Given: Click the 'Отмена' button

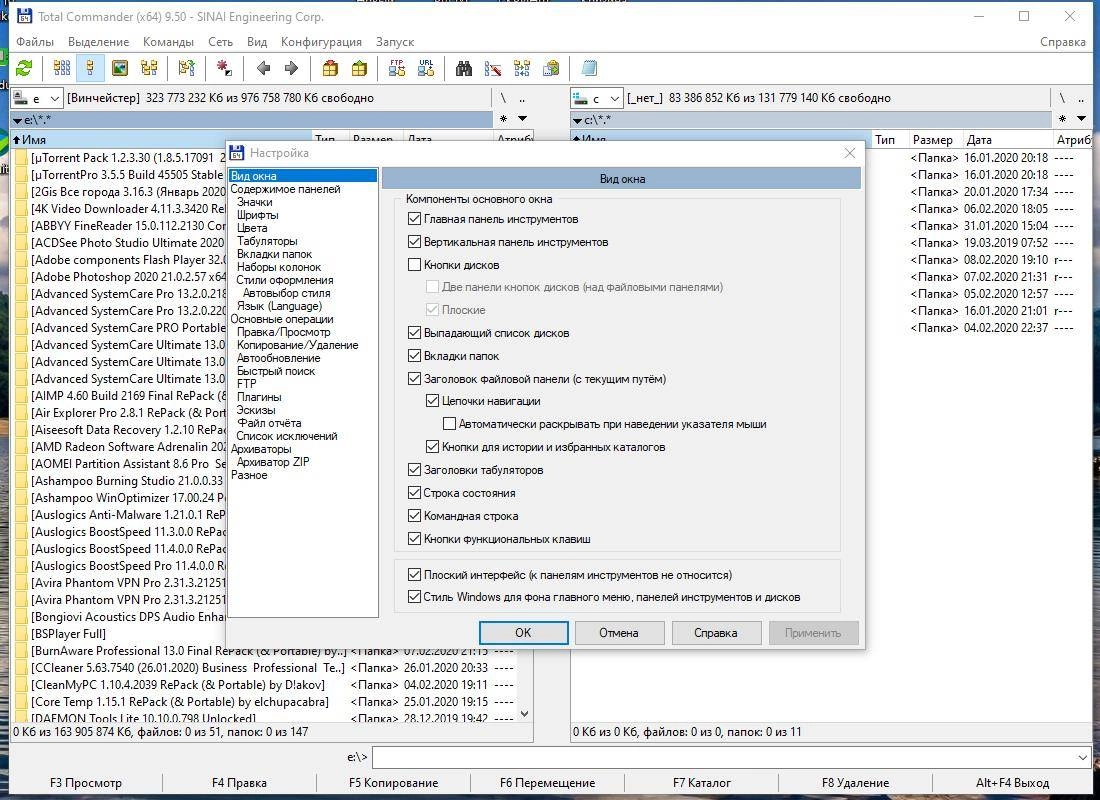Looking at the screenshot, I should tap(619, 633).
